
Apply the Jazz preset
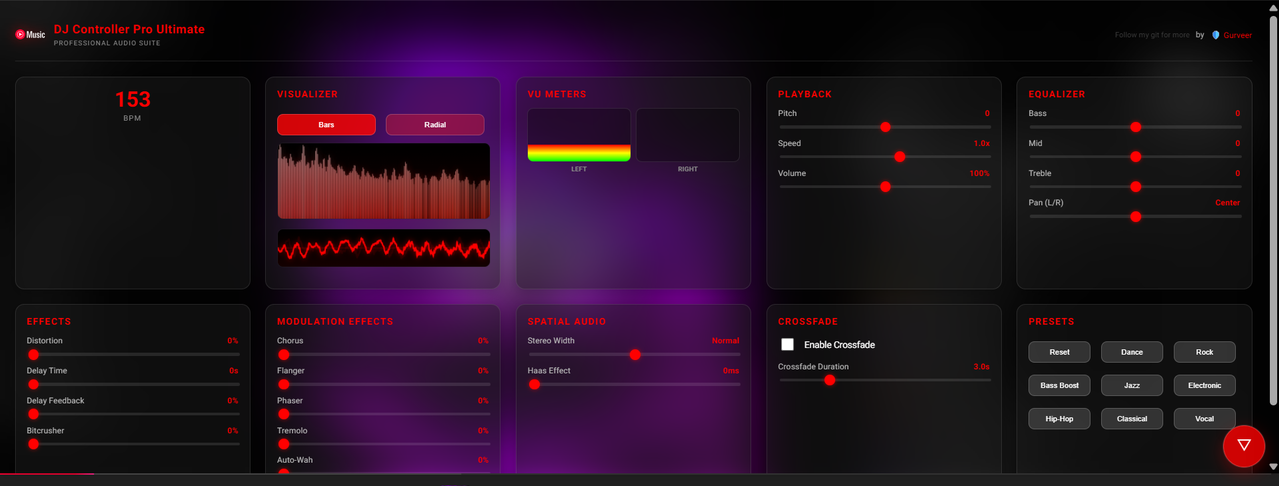(x=1132, y=385)
